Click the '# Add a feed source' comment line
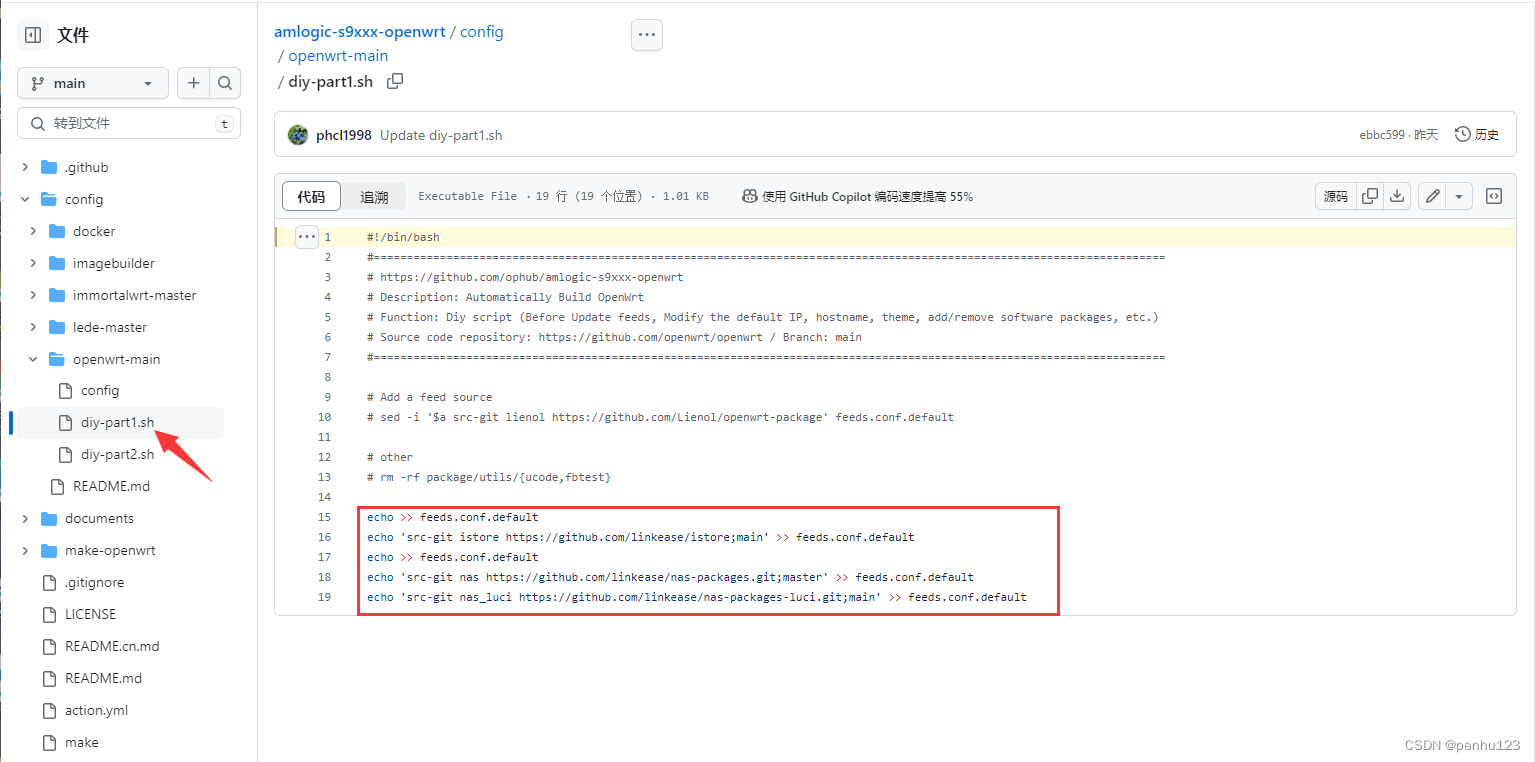 pyautogui.click(x=430, y=397)
